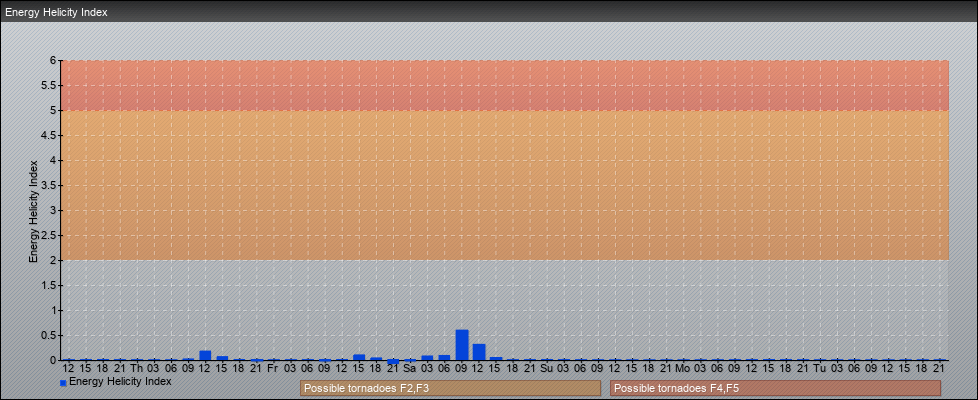This screenshot has width=978, height=400.
Task: Click the y-axis value 0
Action: (54, 360)
